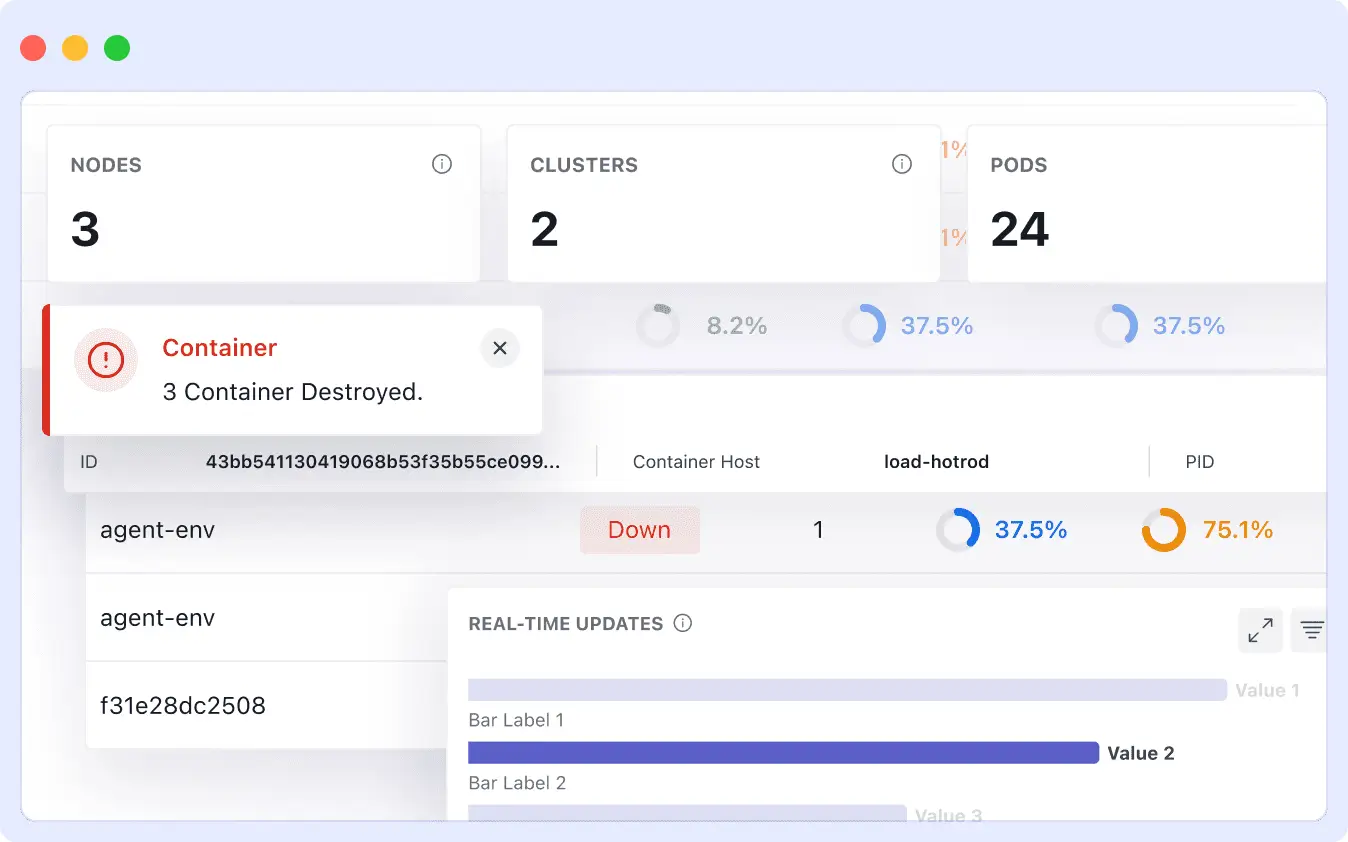Click the PID column header

[x=1199, y=462]
